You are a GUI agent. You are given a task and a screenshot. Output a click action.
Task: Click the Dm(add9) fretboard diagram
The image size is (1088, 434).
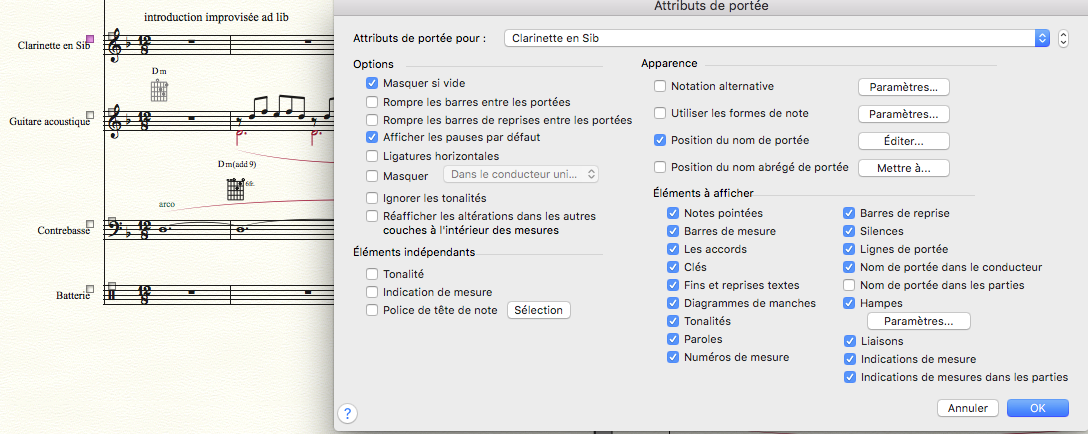pos(236,188)
